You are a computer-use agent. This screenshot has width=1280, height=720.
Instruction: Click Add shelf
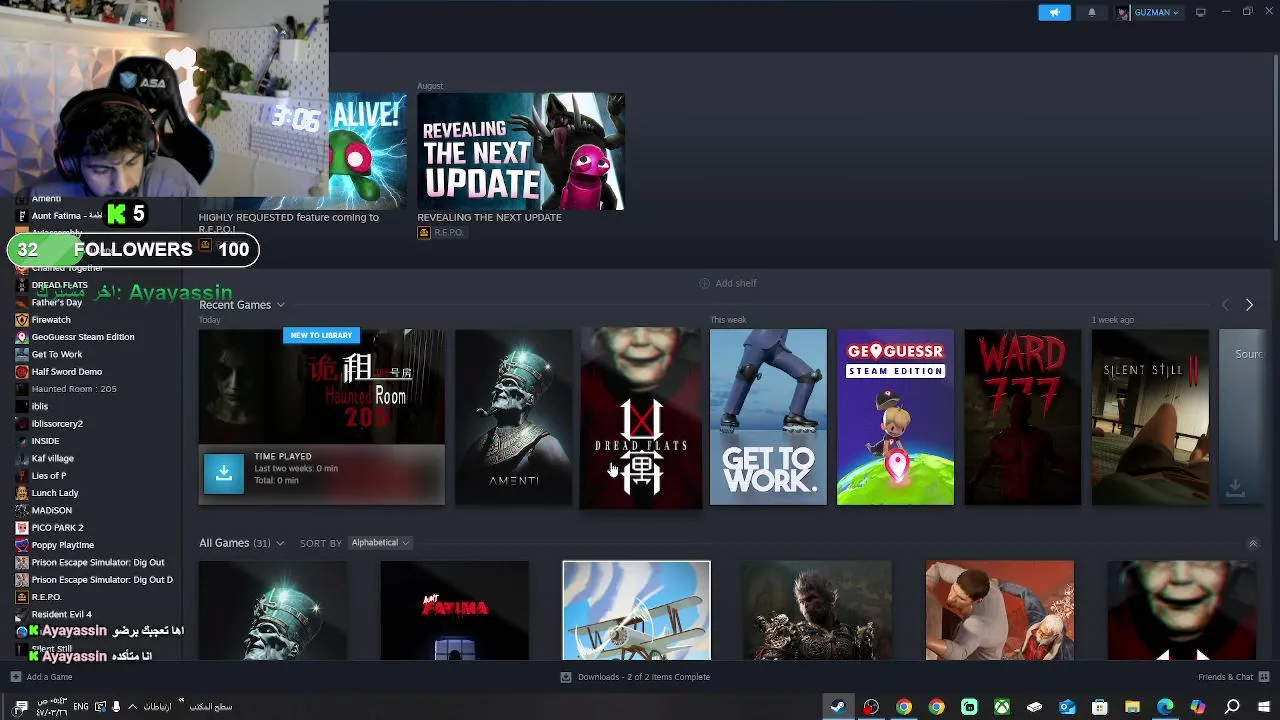[728, 283]
